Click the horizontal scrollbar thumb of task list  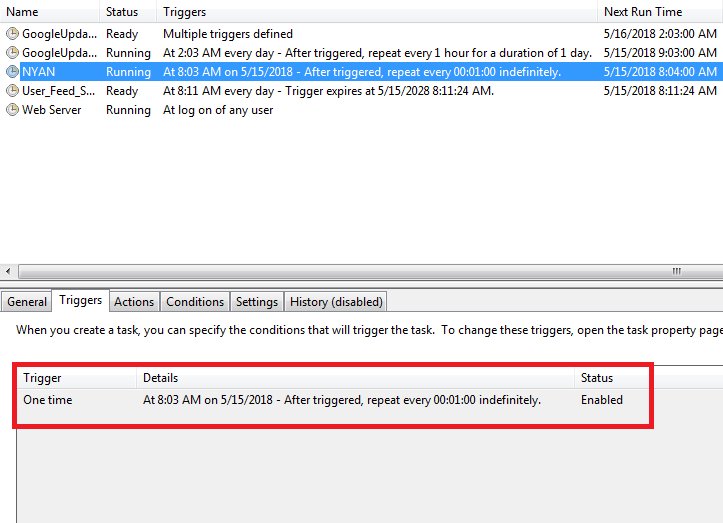371,271
